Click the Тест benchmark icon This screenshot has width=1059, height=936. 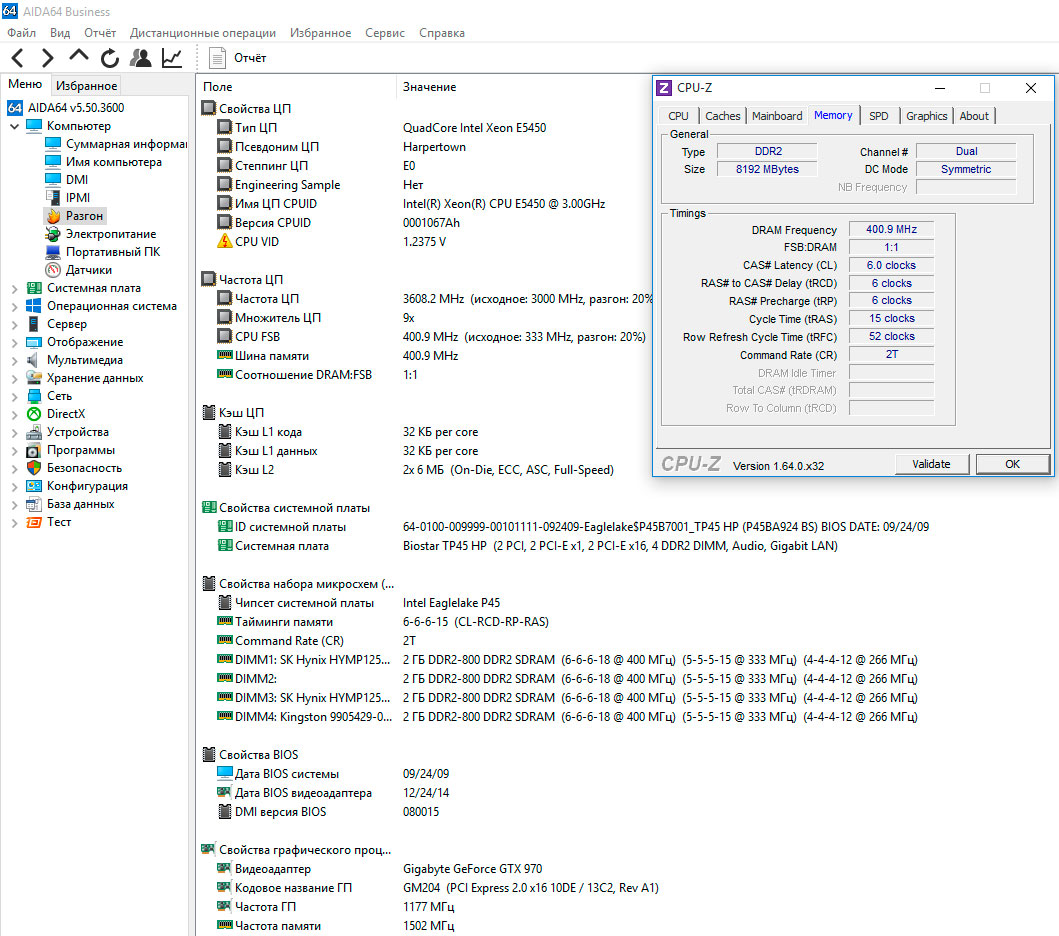point(34,522)
